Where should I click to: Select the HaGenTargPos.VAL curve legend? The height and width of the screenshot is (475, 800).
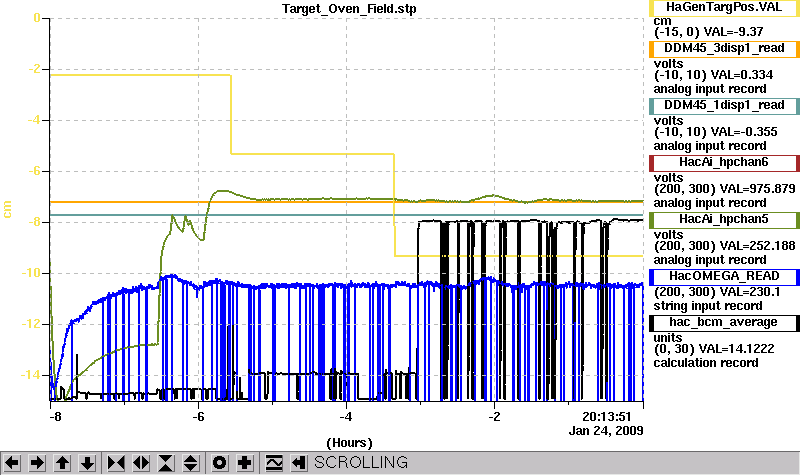pyautogui.click(x=724, y=8)
